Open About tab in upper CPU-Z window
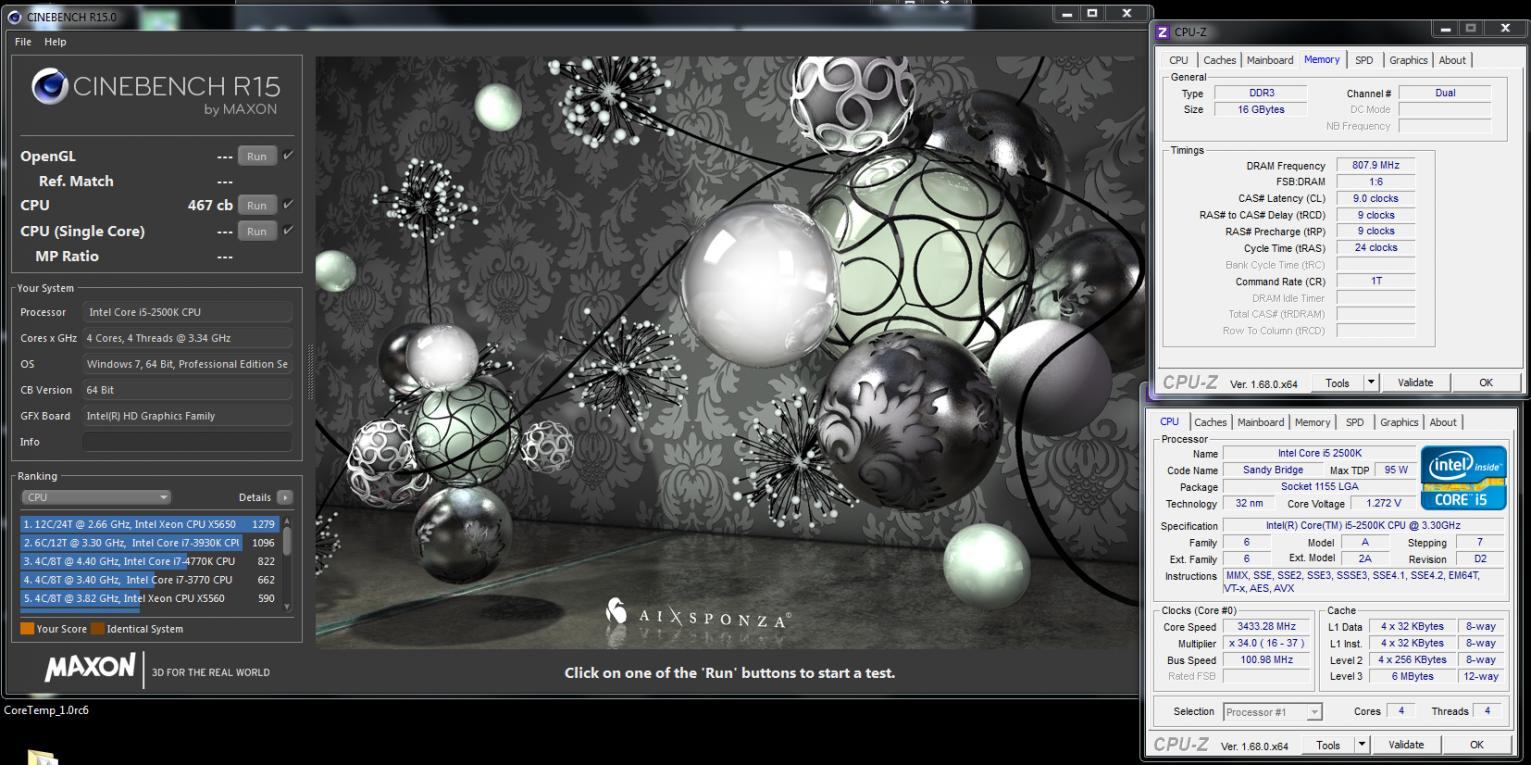This screenshot has height=765, width=1531. (x=1452, y=60)
